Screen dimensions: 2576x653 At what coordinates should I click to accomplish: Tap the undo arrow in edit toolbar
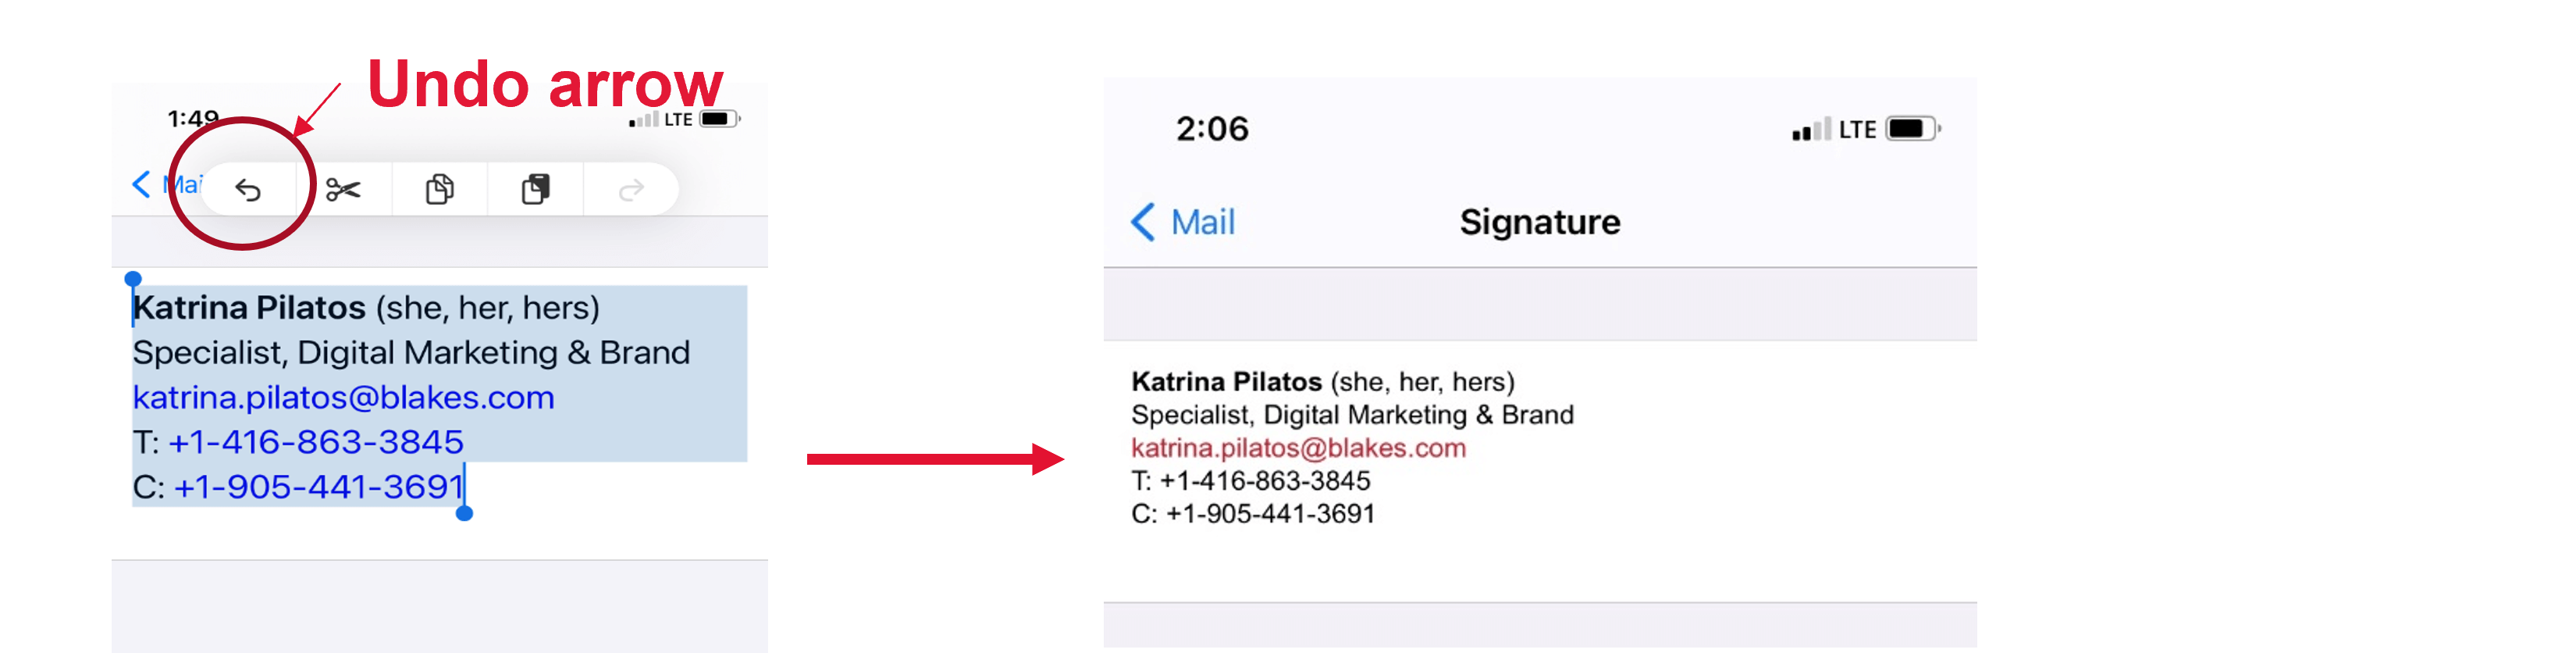pos(248,189)
